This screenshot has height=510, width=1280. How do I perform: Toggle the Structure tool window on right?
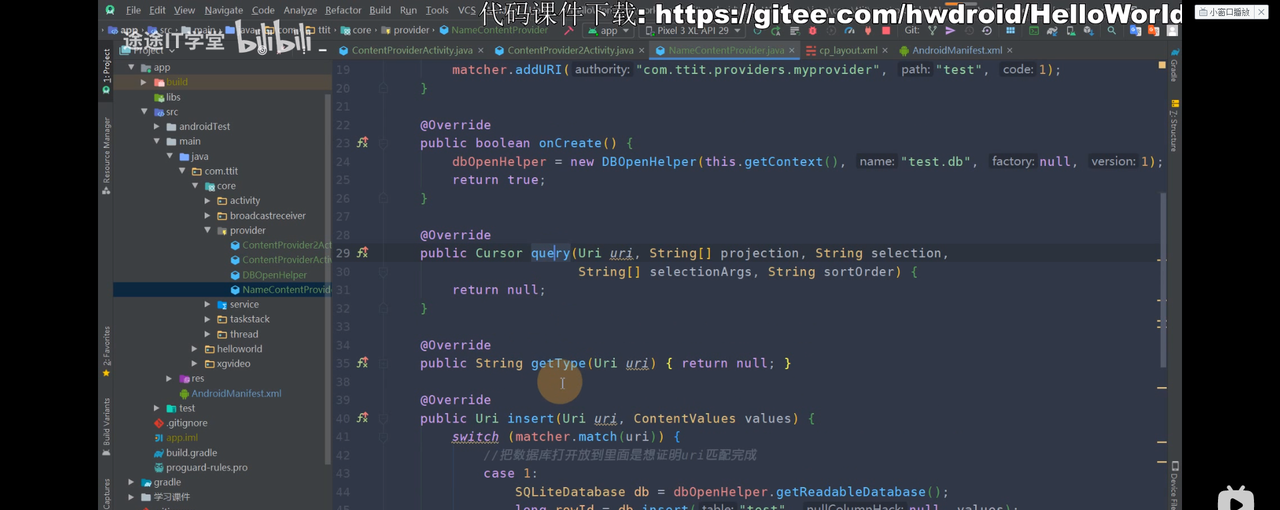pos(1174,127)
